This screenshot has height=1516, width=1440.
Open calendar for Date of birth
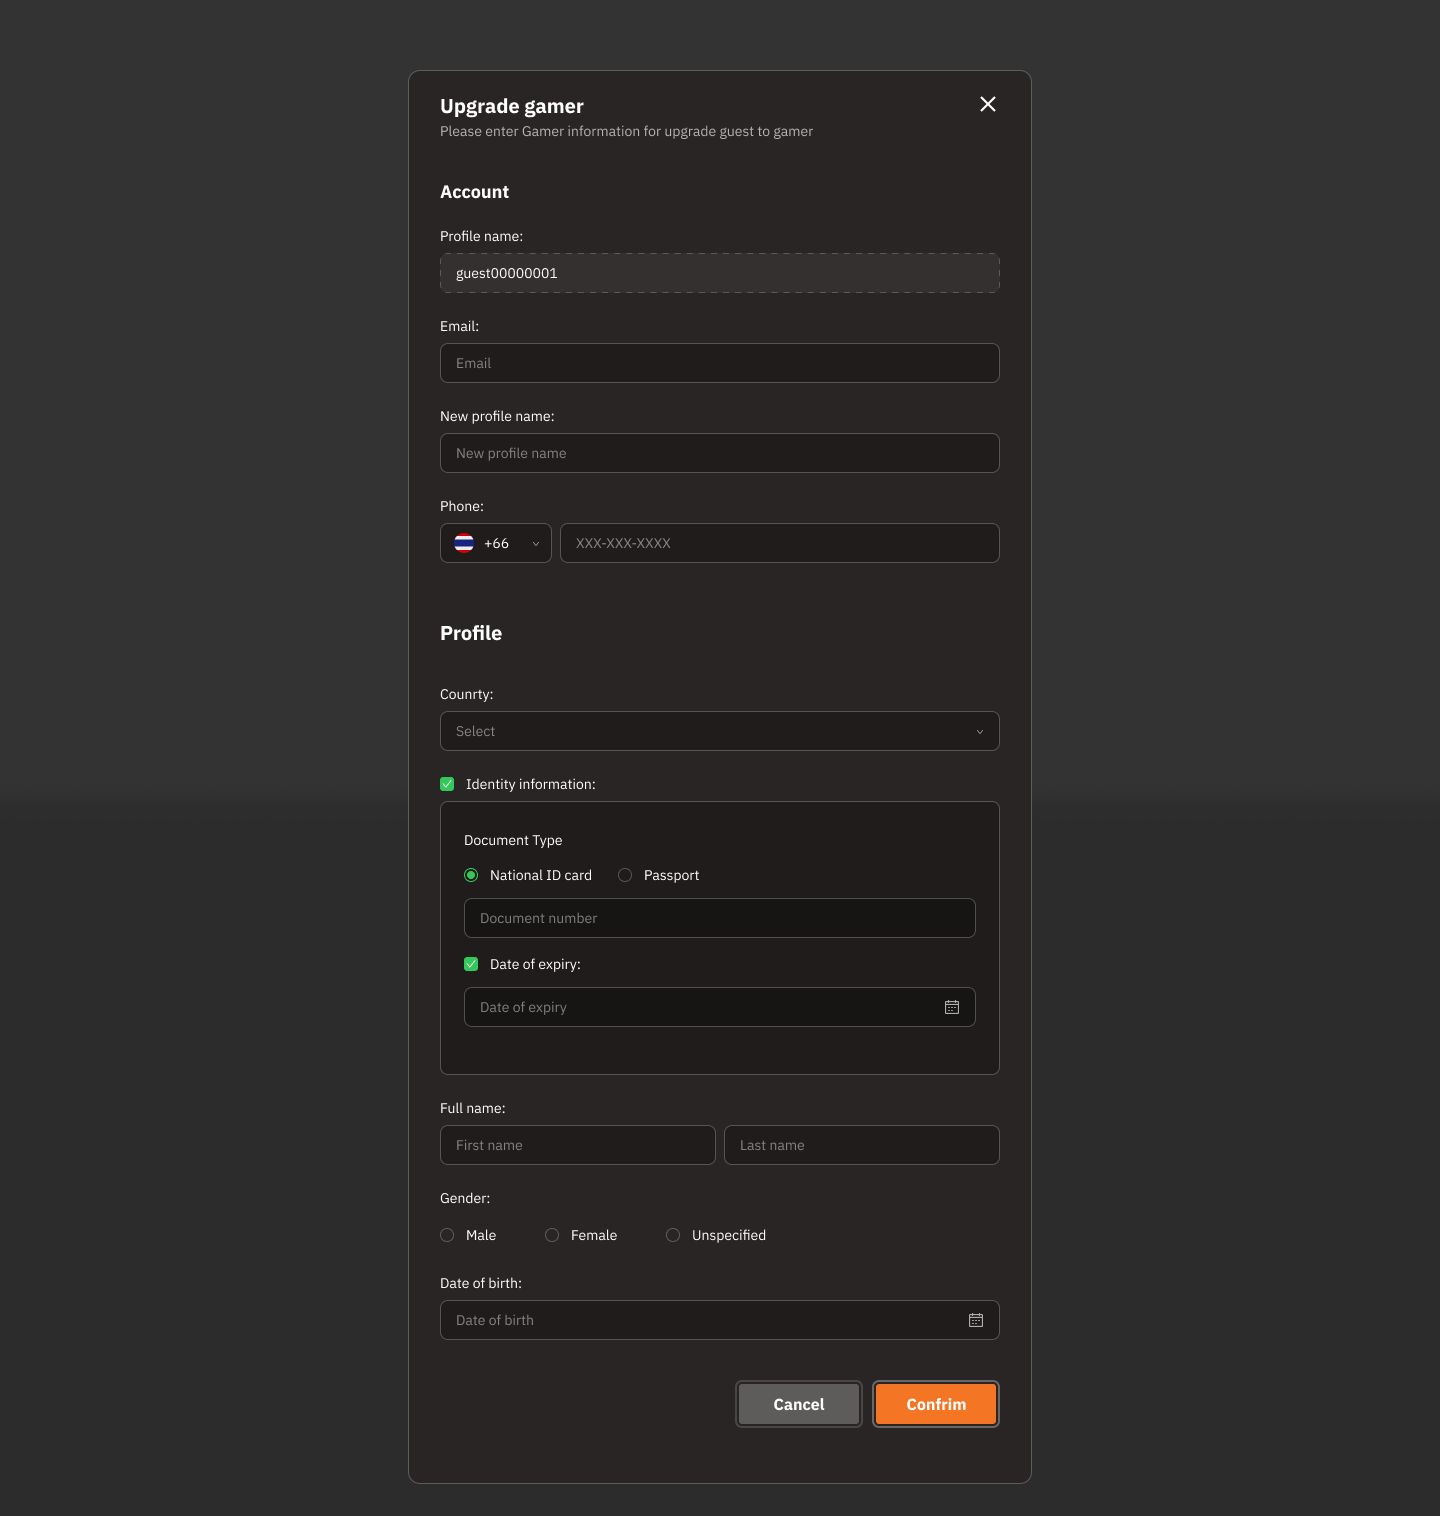coord(976,1320)
